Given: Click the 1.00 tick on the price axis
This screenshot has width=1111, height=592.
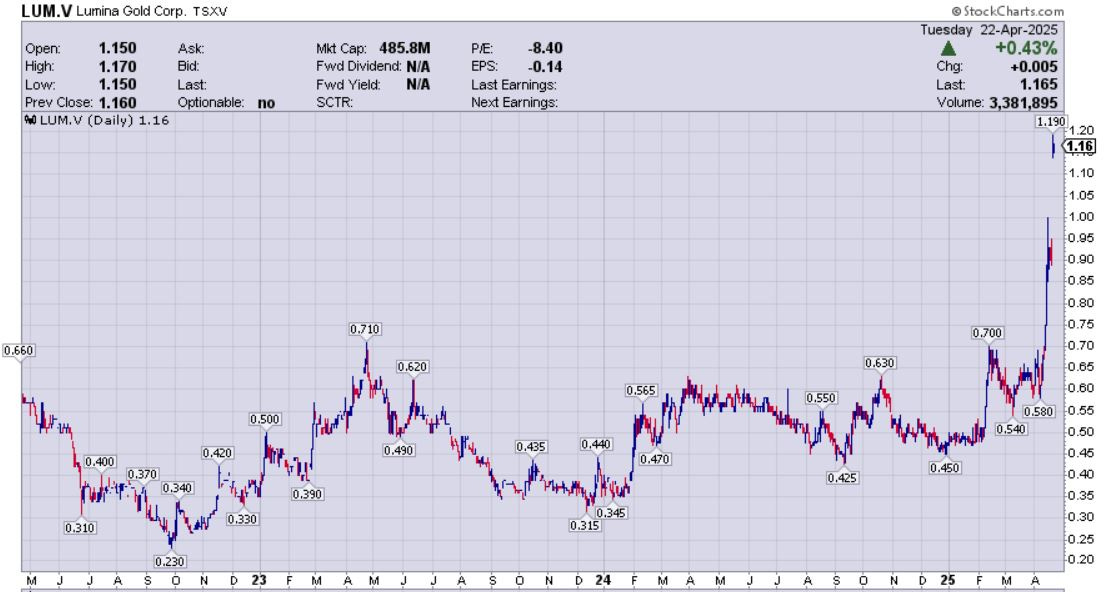Looking at the screenshot, I should (x=1081, y=217).
